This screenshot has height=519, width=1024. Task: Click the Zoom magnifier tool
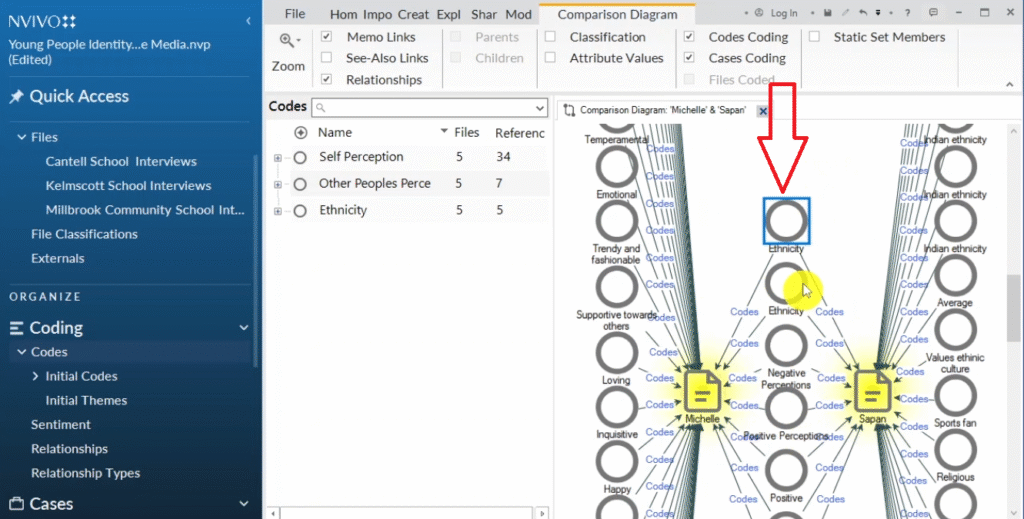[x=288, y=41]
